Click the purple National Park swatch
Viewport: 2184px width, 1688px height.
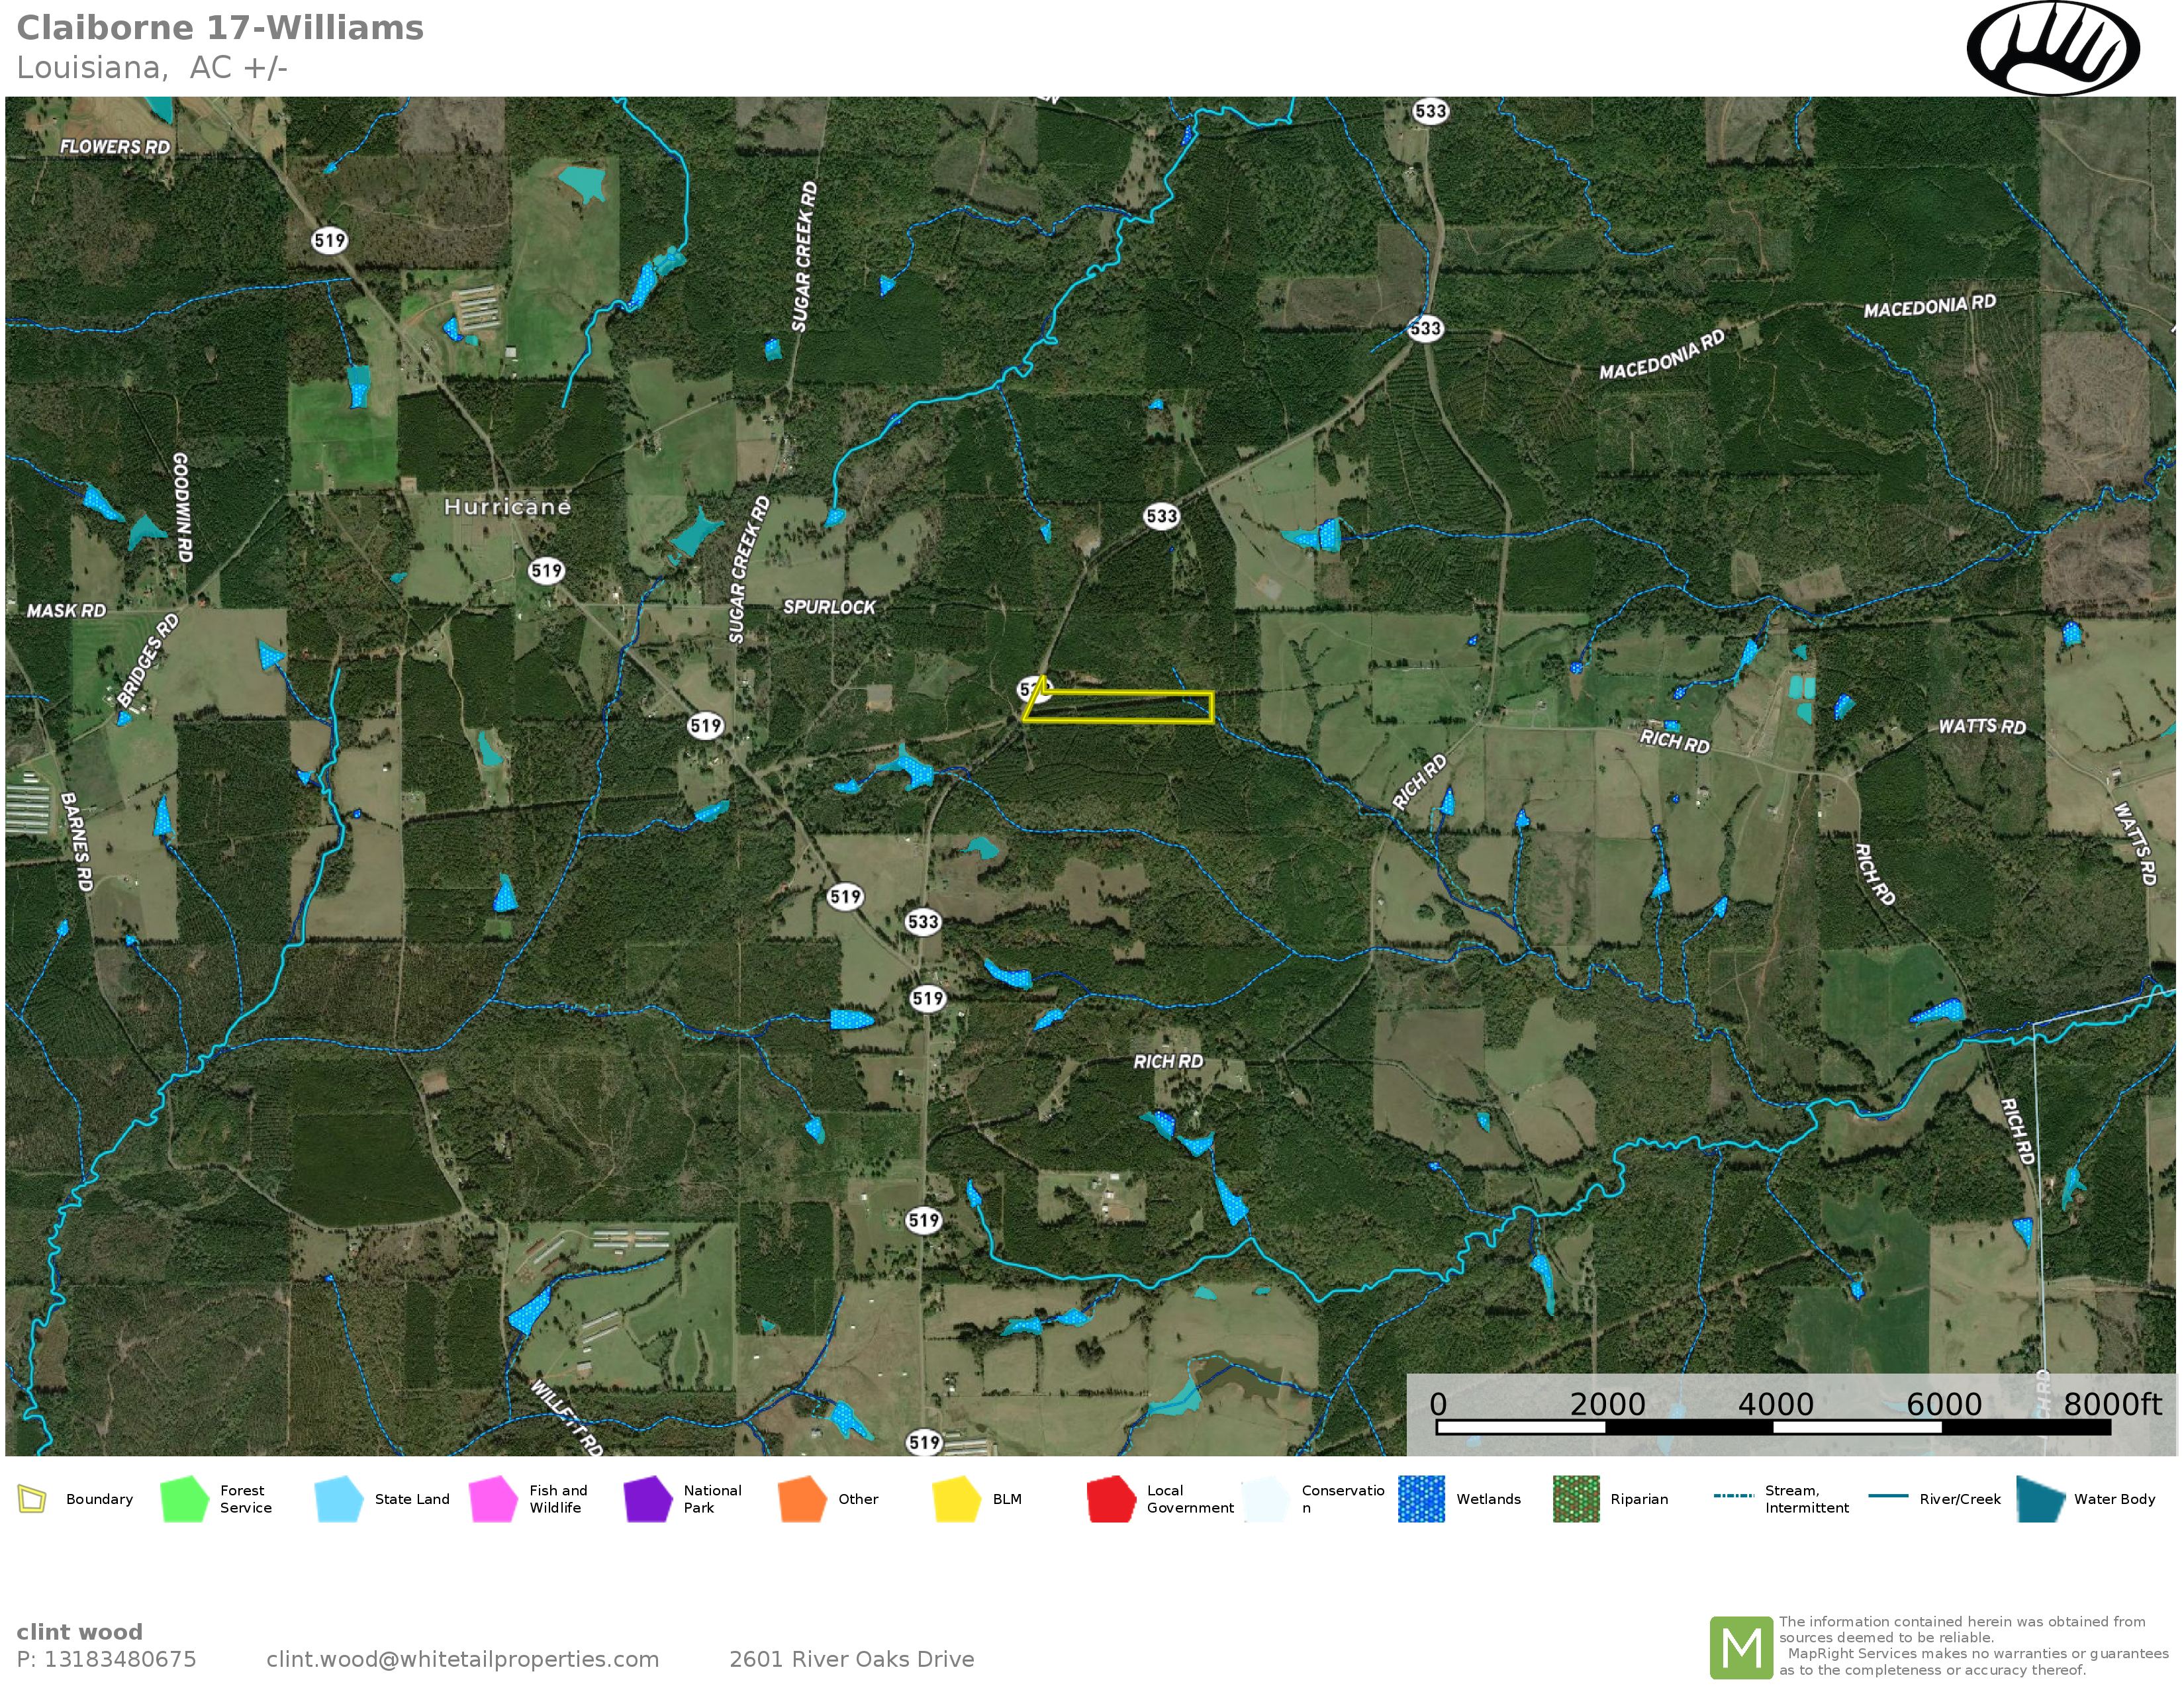click(647, 1499)
